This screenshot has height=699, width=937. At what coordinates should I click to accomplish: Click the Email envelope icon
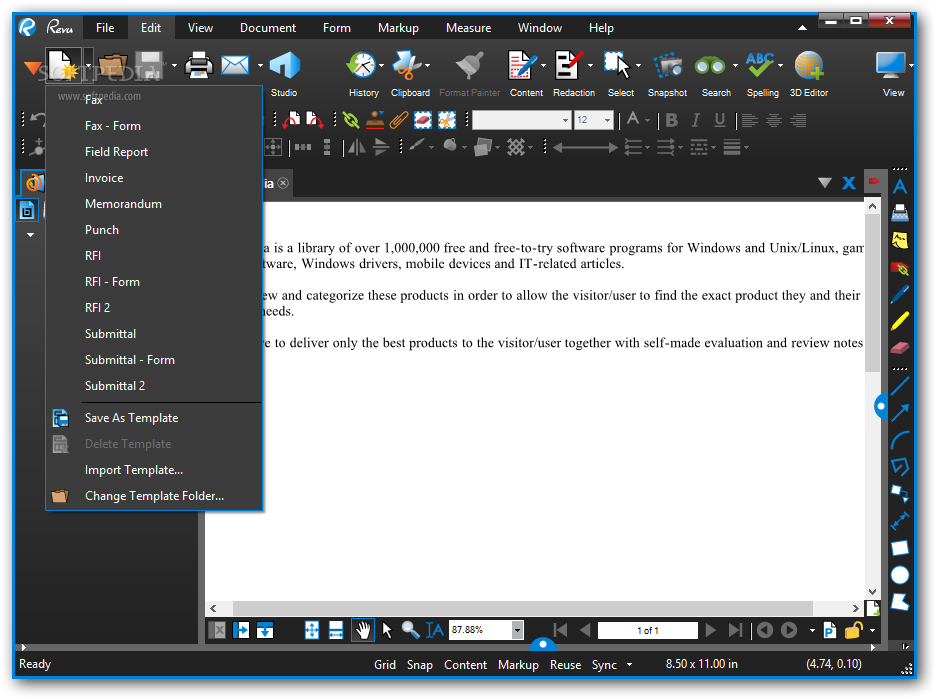click(235, 66)
